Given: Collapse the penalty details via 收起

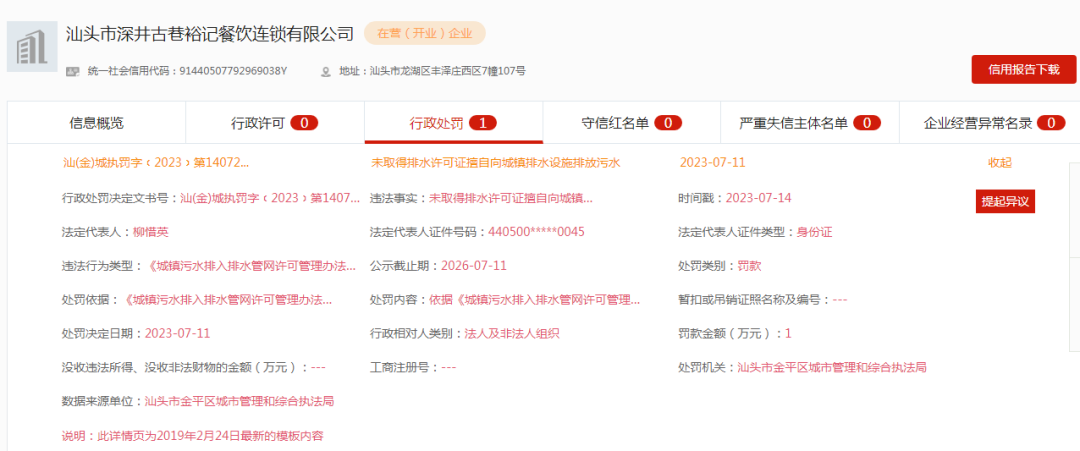Looking at the screenshot, I should (999, 163).
